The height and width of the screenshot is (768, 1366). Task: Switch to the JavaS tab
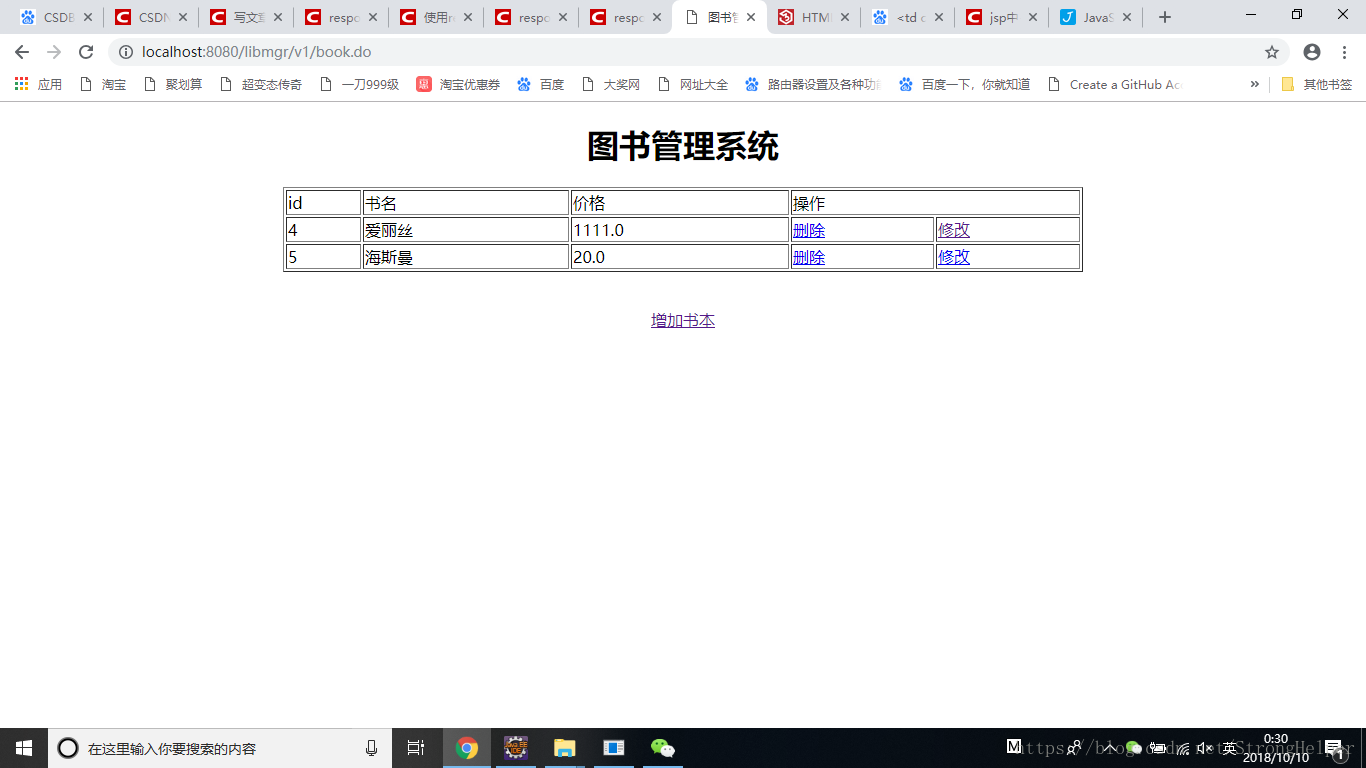pos(1096,17)
